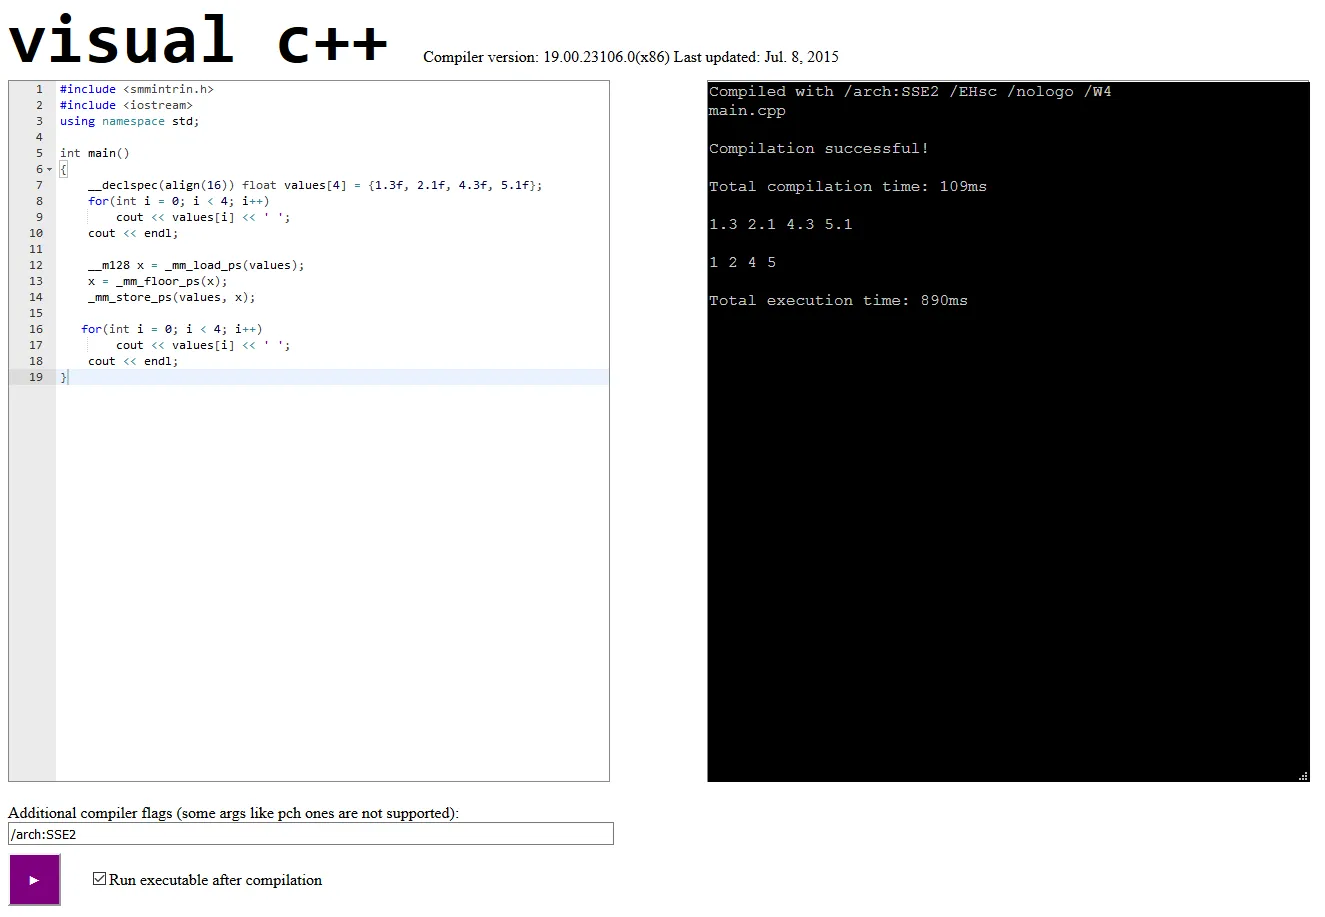The image size is (1325, 917).
Task: Click the cout << endl line 10
Action: coord(133,233)
